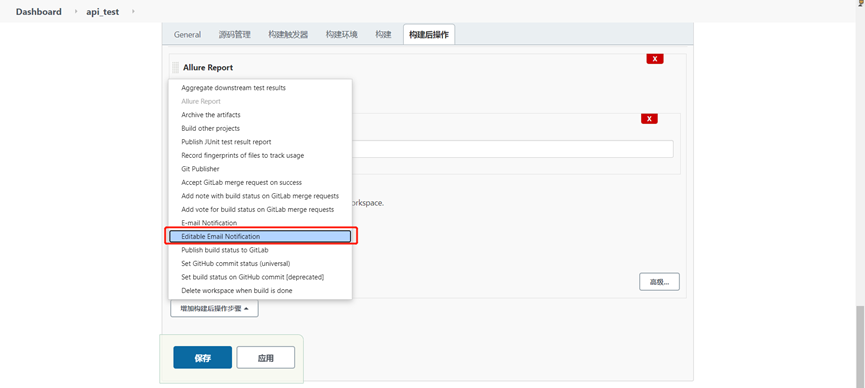Choose Editable Email Notification menu item

click(260, 236)
